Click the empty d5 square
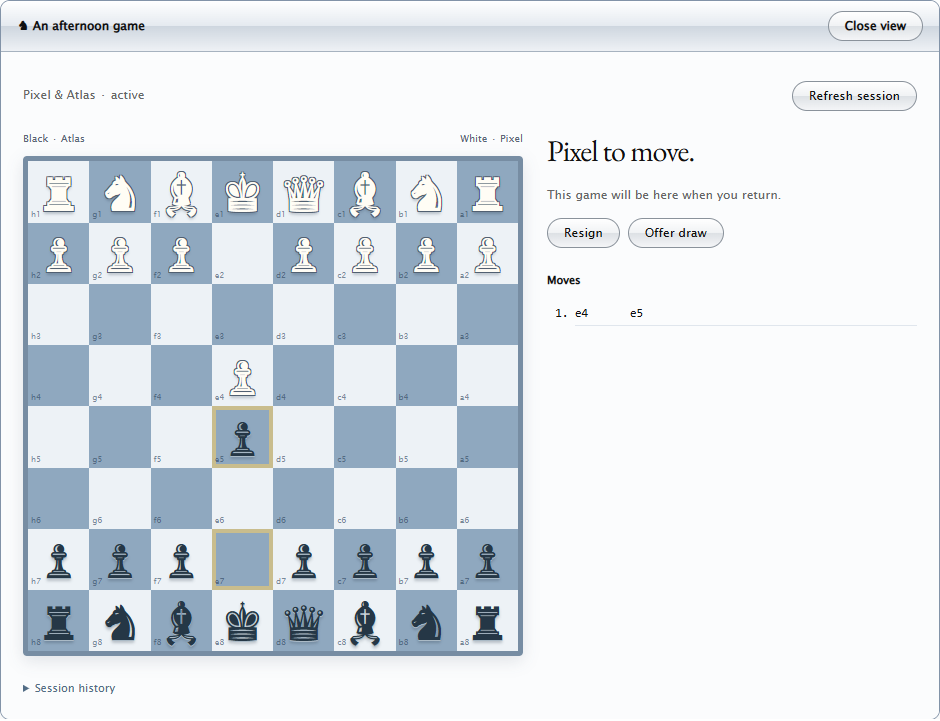Viewport: 940px width, 721px height. [303, 437]
